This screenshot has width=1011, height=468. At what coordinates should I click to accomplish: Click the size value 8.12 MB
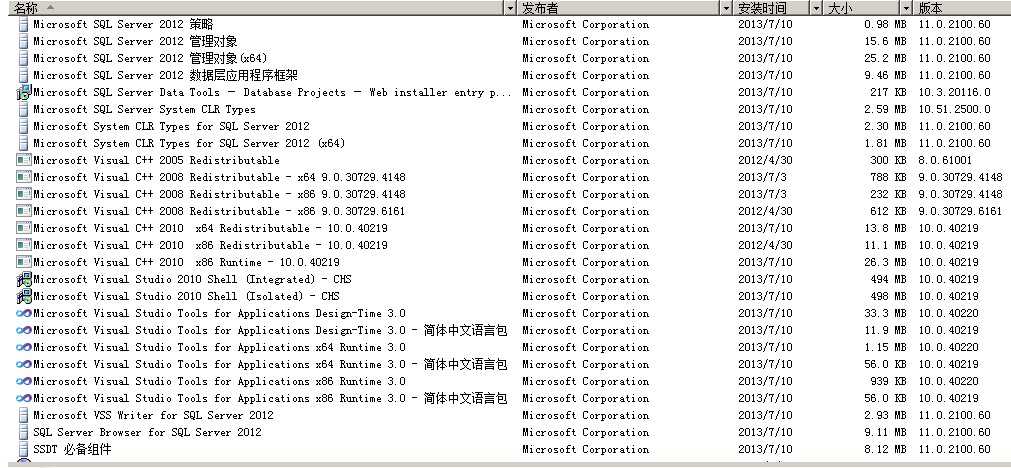point(885,450)
